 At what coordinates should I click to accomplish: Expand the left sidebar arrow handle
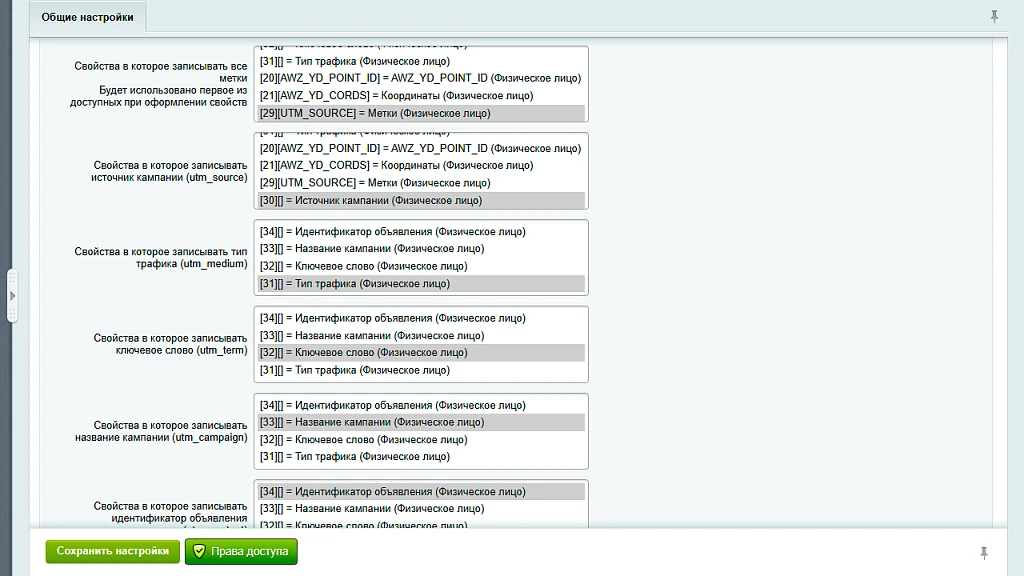[x=12, y=296]
